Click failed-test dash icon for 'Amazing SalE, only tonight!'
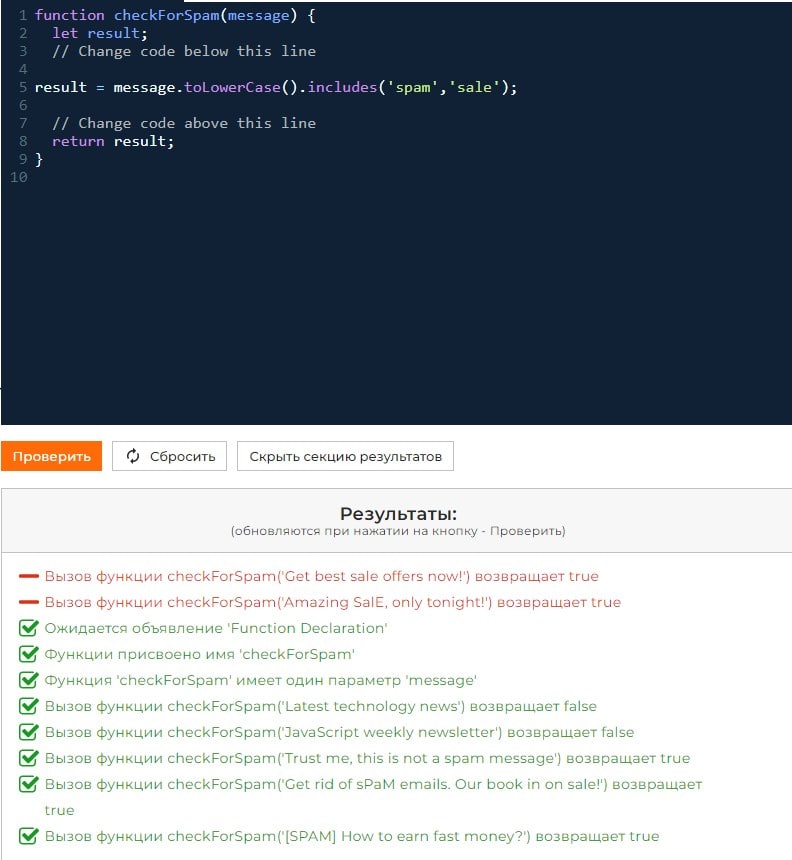This screenshot has width=792, height=860. coord(29,602)
